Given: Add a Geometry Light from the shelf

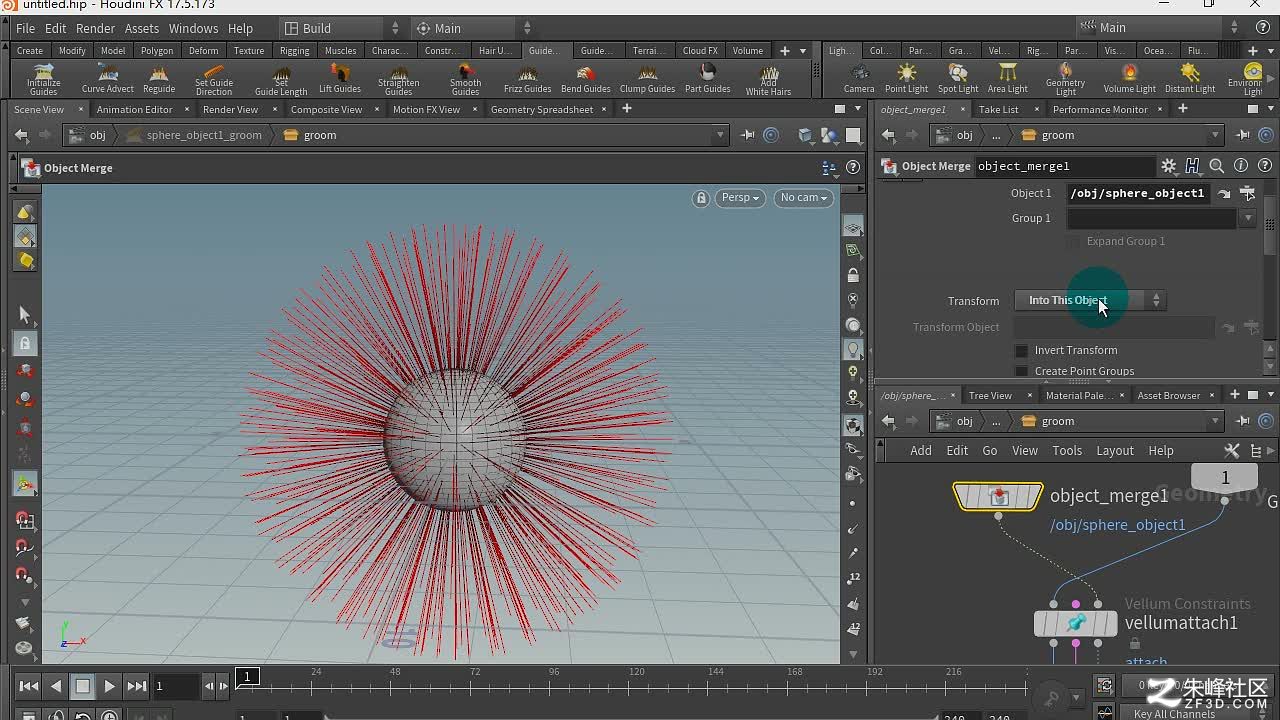Looking at the screenshot, I should coord(1065,79).
